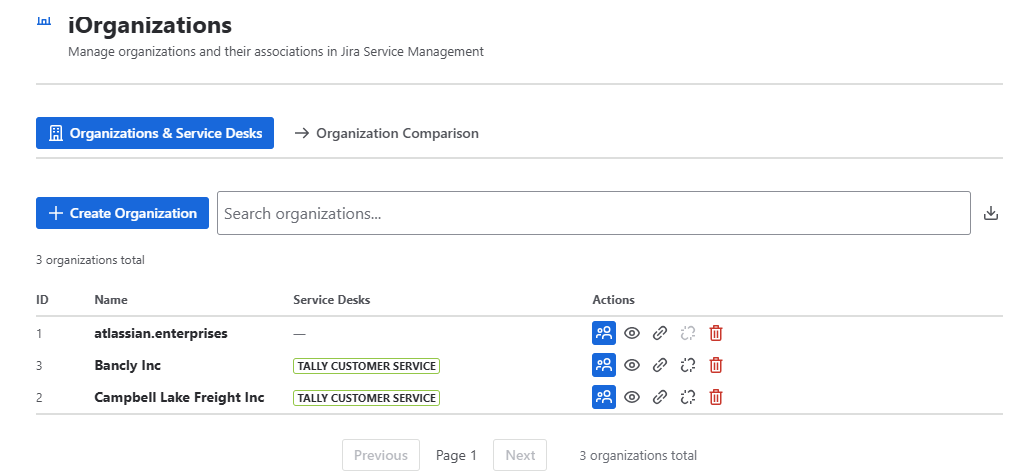View details of Campbell Lake Freight Inc
The image size is (1017, 474).
(x=632, y=397)
